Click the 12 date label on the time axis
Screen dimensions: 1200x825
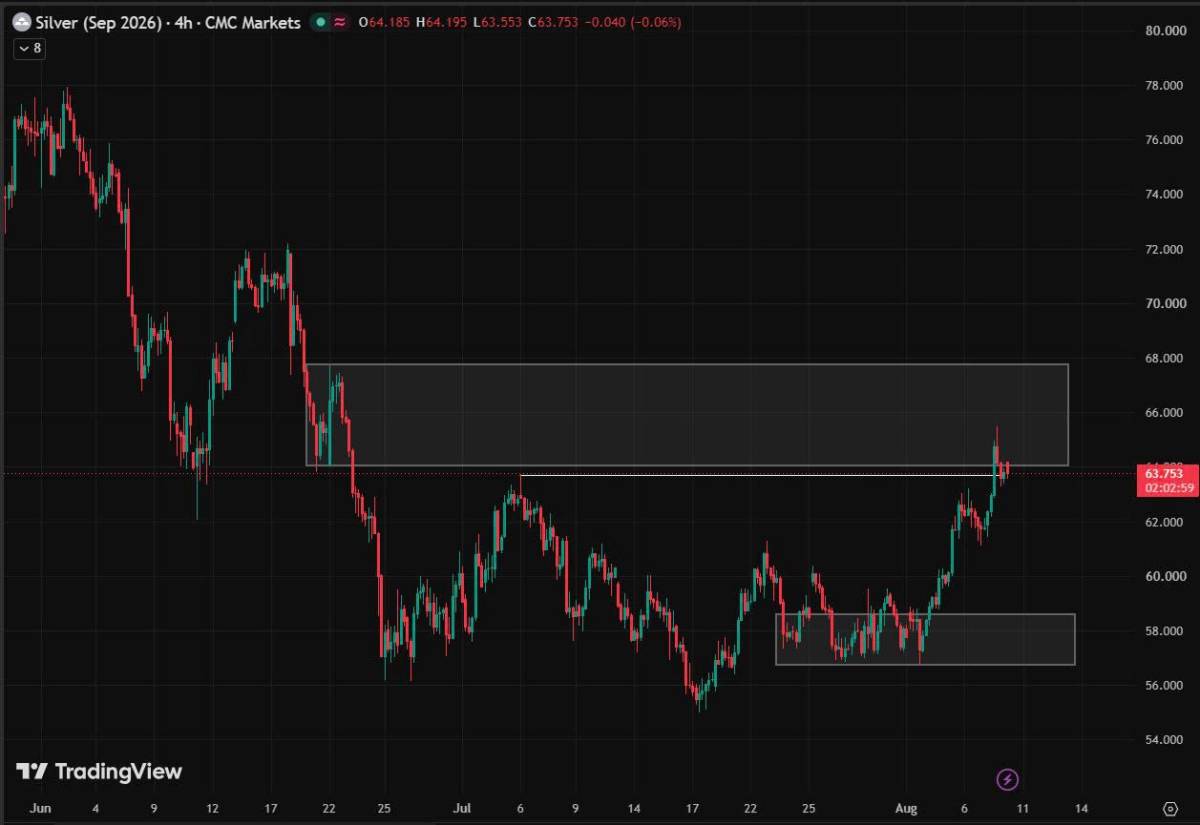point(212,807)
